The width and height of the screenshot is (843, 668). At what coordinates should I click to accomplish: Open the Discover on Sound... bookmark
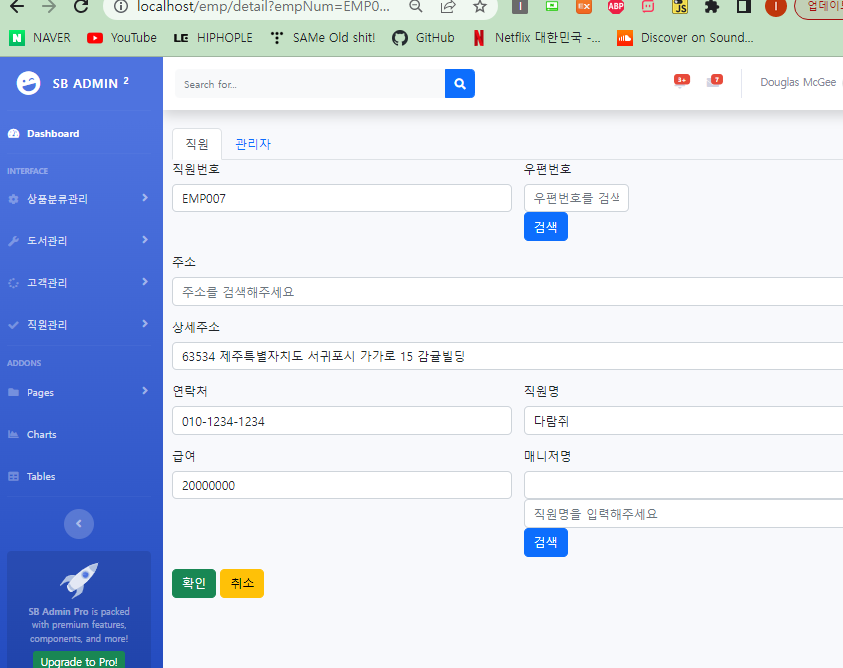pos(685,38)
